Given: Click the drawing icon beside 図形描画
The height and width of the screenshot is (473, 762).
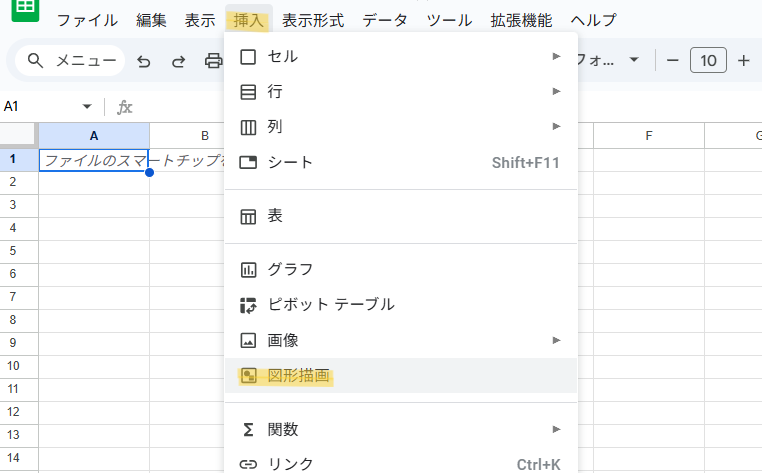Looking at the screenshot, I should tap(249, 375).
